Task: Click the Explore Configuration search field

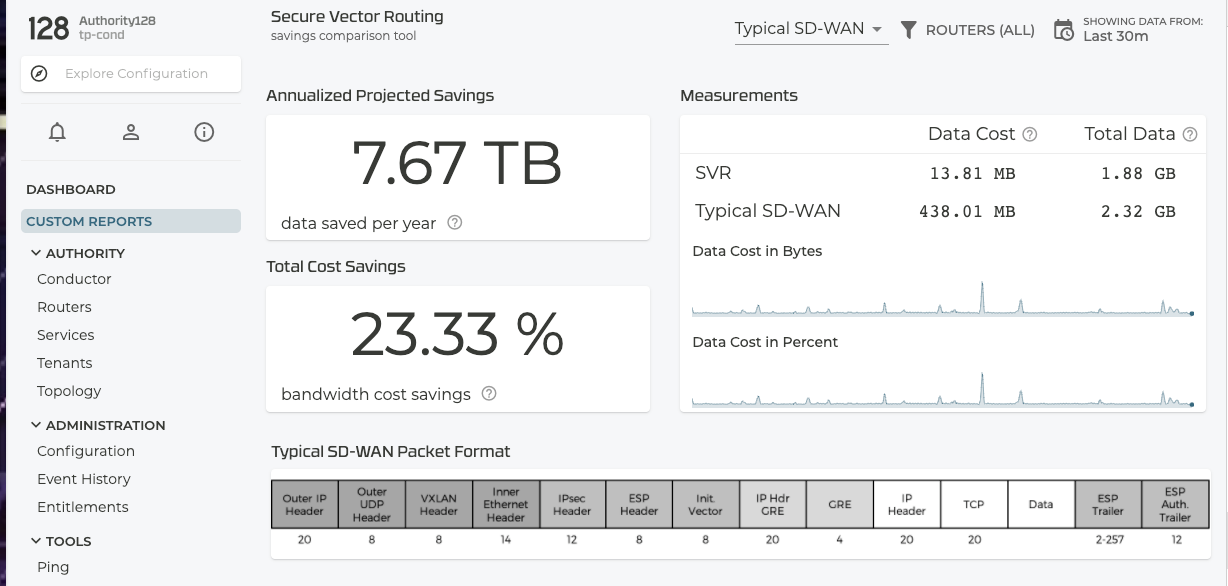Action: (136, 74)
